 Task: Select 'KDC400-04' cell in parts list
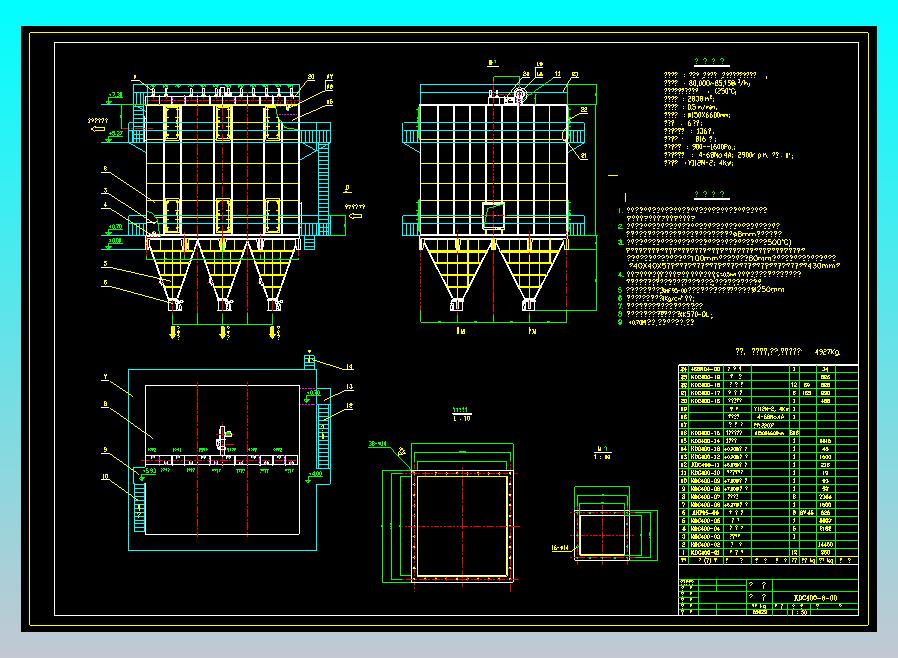click(705, 529)
